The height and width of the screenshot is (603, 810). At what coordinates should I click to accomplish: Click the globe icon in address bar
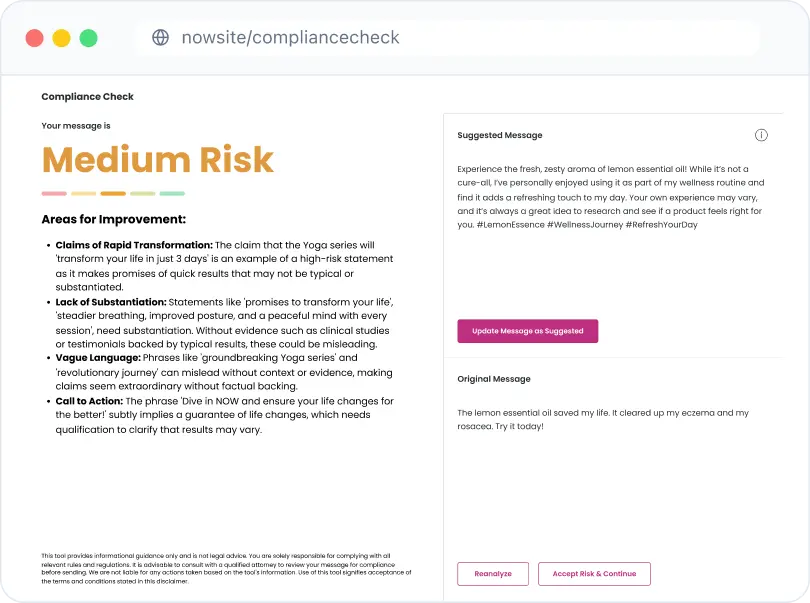coord(160,38)
